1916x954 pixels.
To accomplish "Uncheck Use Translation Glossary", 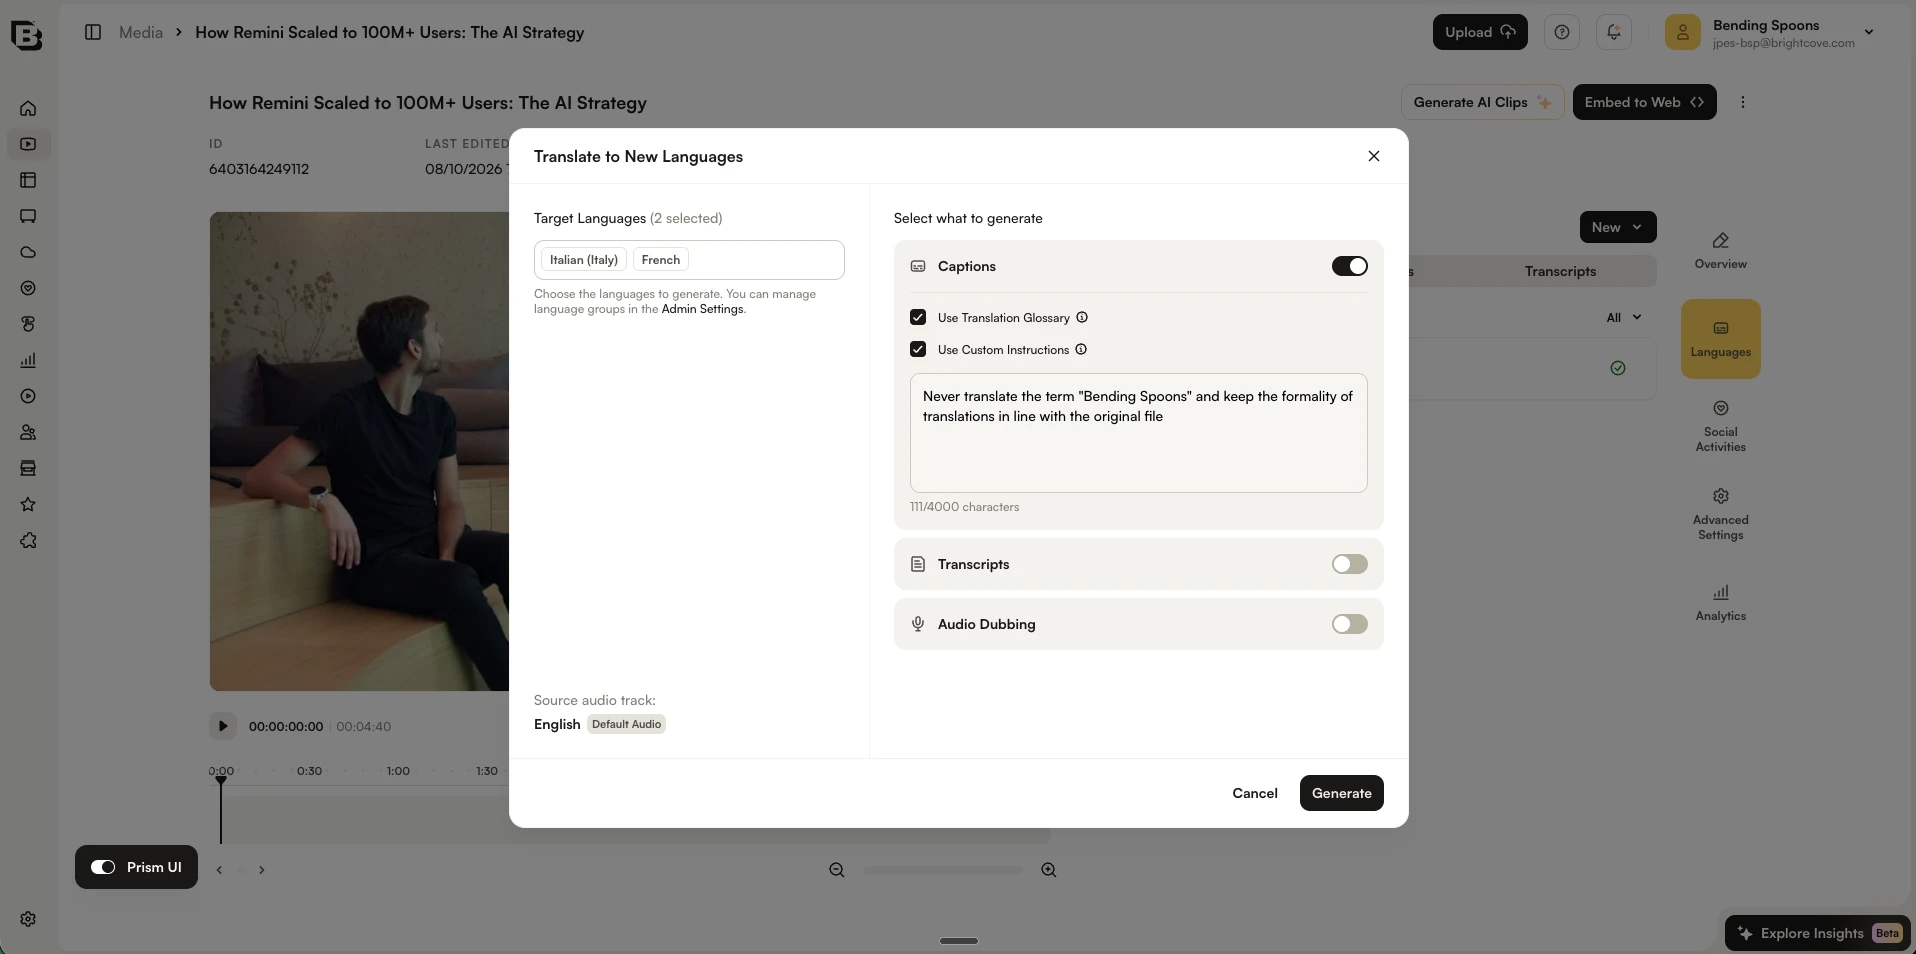I will pyautogui.click(x=918, y=317).
